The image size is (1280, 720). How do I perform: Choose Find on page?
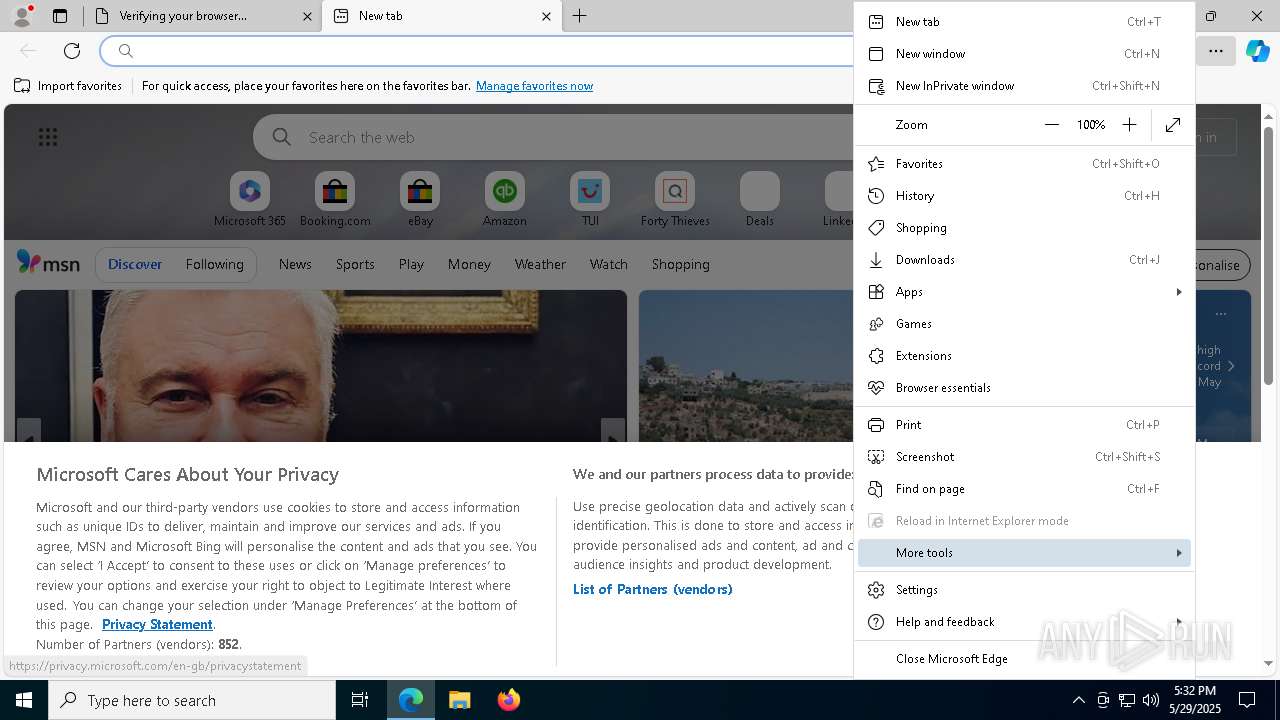(x=1024, y=489)
